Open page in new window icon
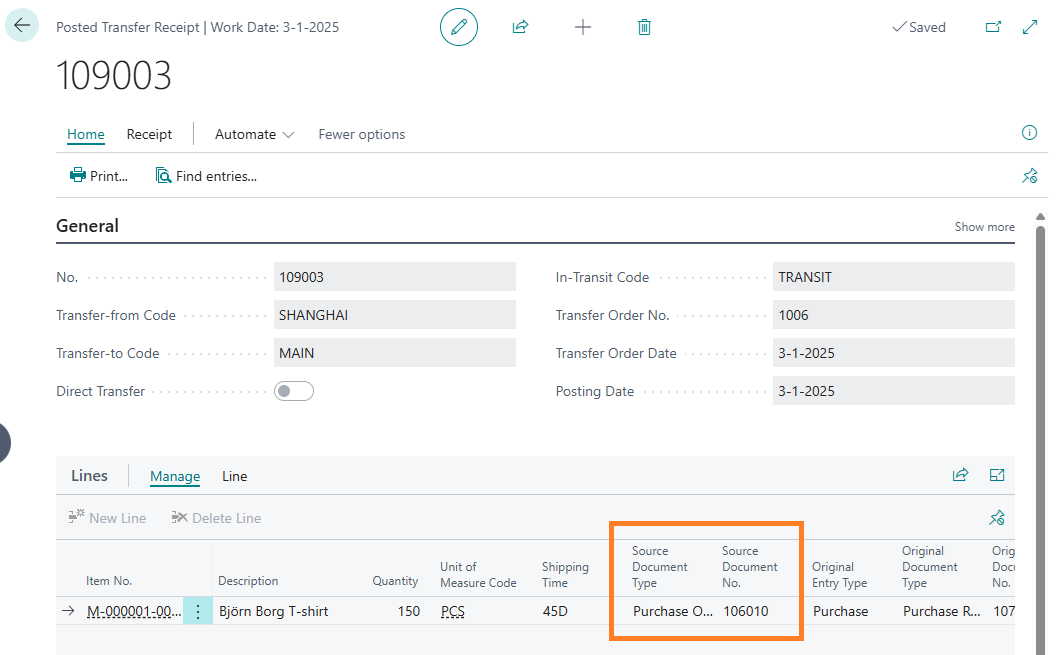This screenshot has height=655, width=1059. point(993,27)
